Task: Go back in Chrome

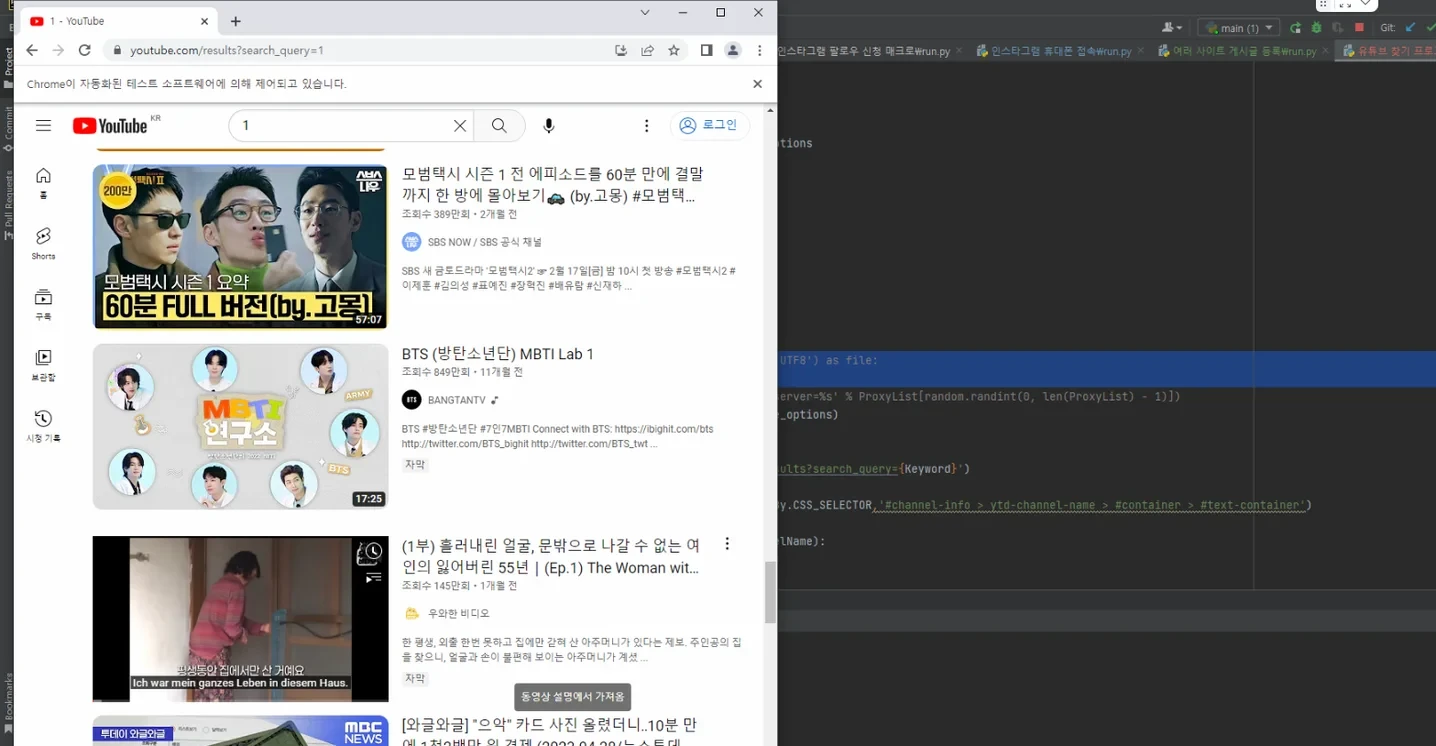Action: 32,50
